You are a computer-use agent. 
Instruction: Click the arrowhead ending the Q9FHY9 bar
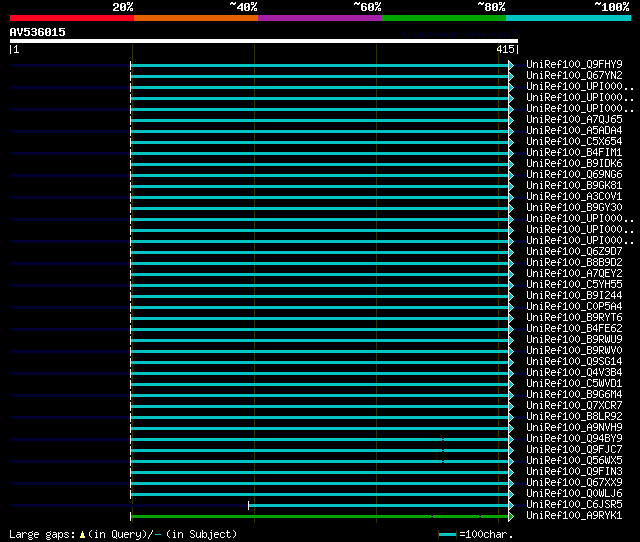click(x=511, y=65)
